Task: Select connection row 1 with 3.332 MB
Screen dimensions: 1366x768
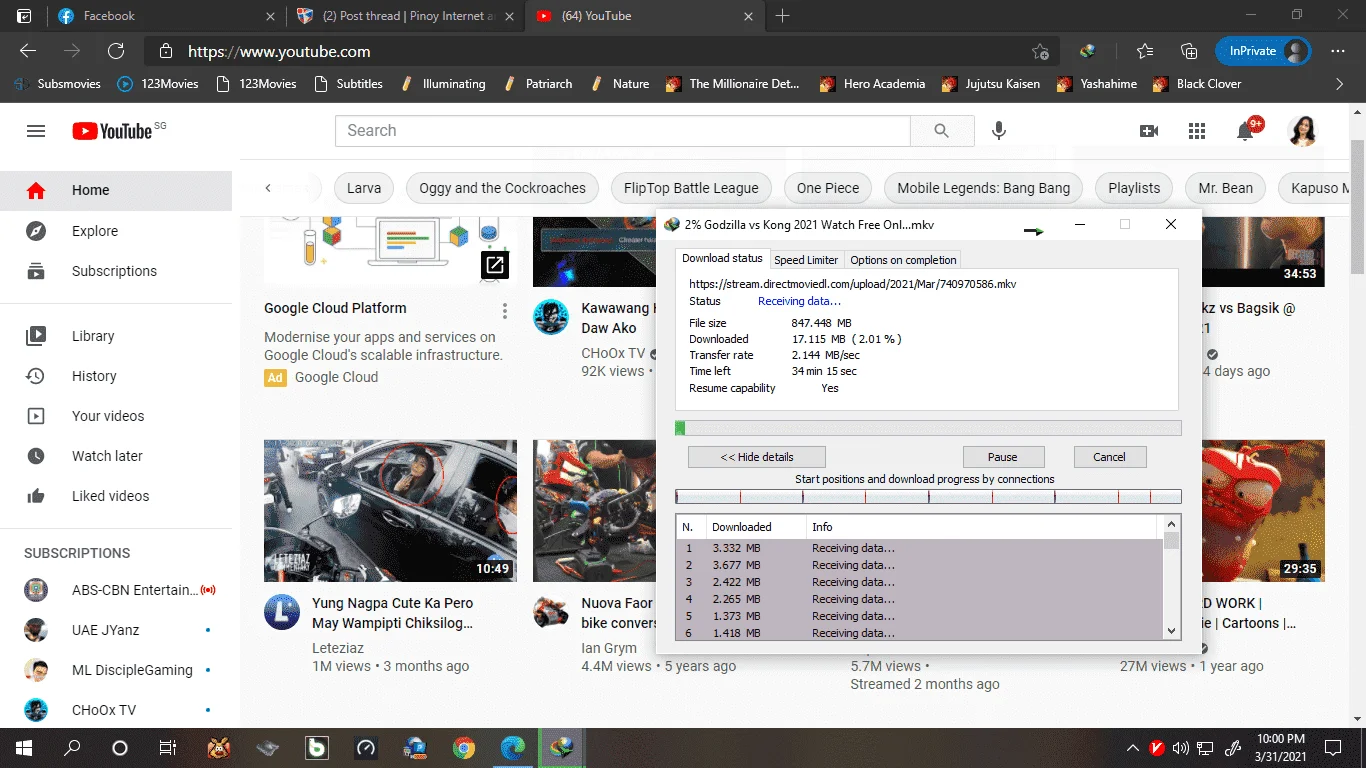Action: pos(919,548)
